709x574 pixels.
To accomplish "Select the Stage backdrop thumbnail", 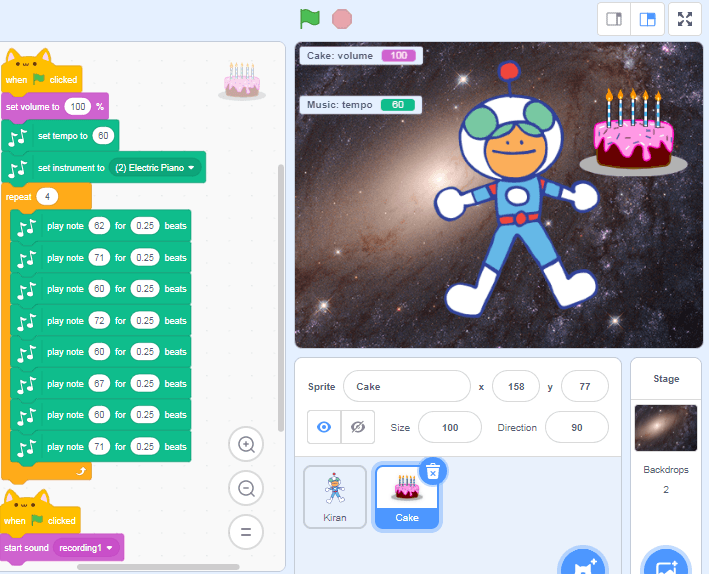I will 666,428.
